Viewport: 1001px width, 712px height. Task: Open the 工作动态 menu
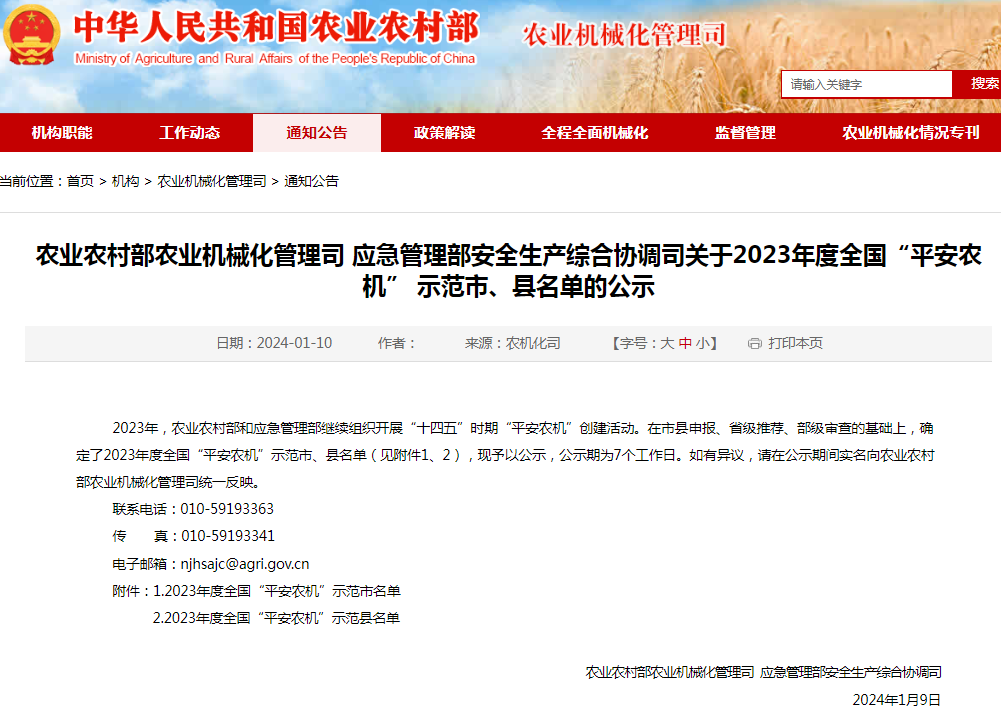[190, 133]
